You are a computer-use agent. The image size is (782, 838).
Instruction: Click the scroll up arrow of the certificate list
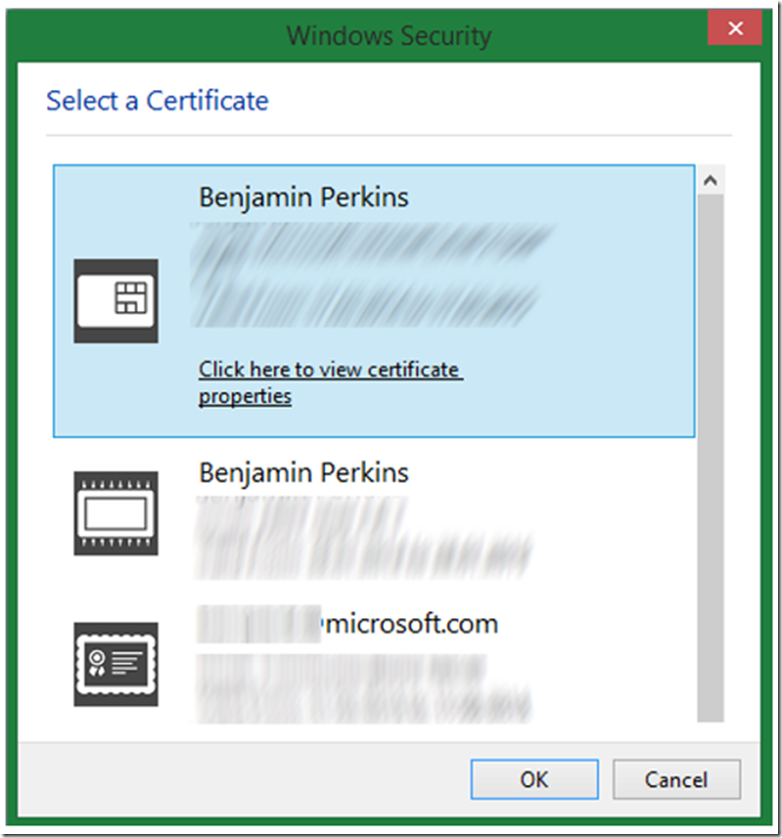[710, 180]
